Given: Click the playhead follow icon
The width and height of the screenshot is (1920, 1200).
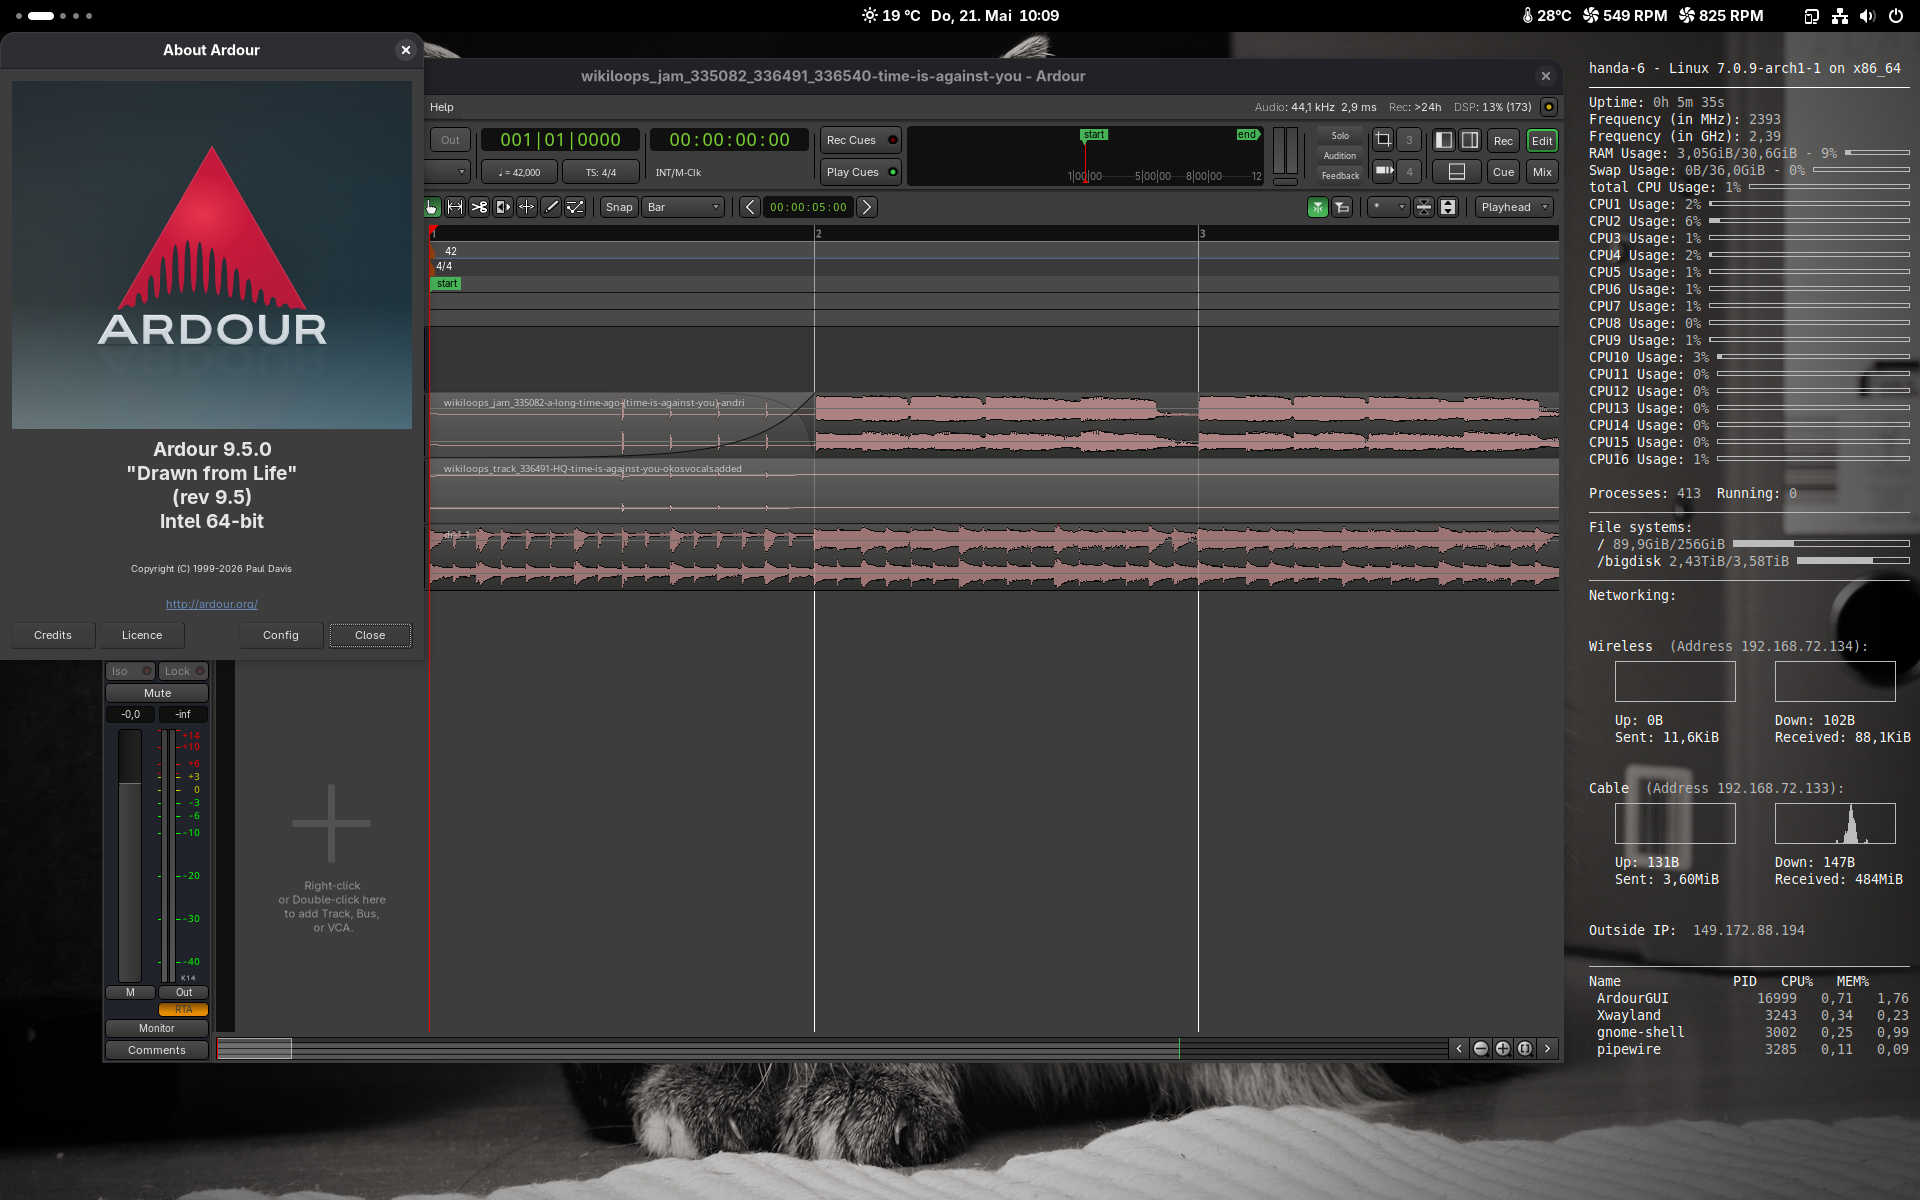Looking at the screenshot, I should tap(1383, 171).
